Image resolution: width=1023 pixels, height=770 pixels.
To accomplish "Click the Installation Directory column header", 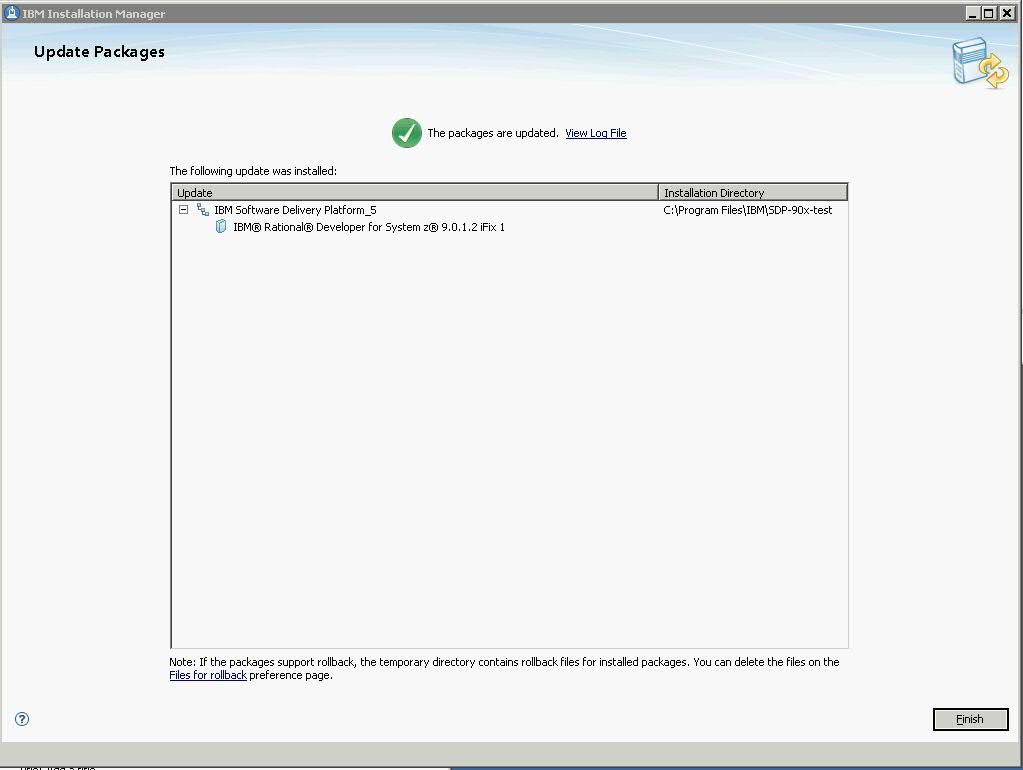I will point(753,192).
